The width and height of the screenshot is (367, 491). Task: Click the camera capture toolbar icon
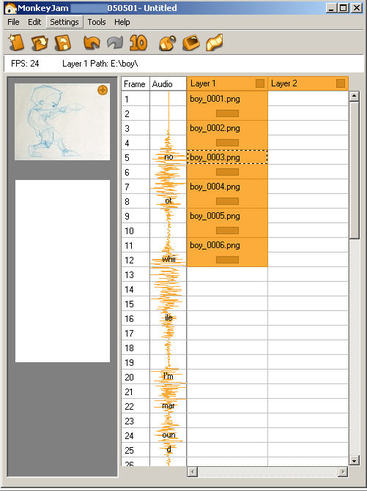[168, 43]
